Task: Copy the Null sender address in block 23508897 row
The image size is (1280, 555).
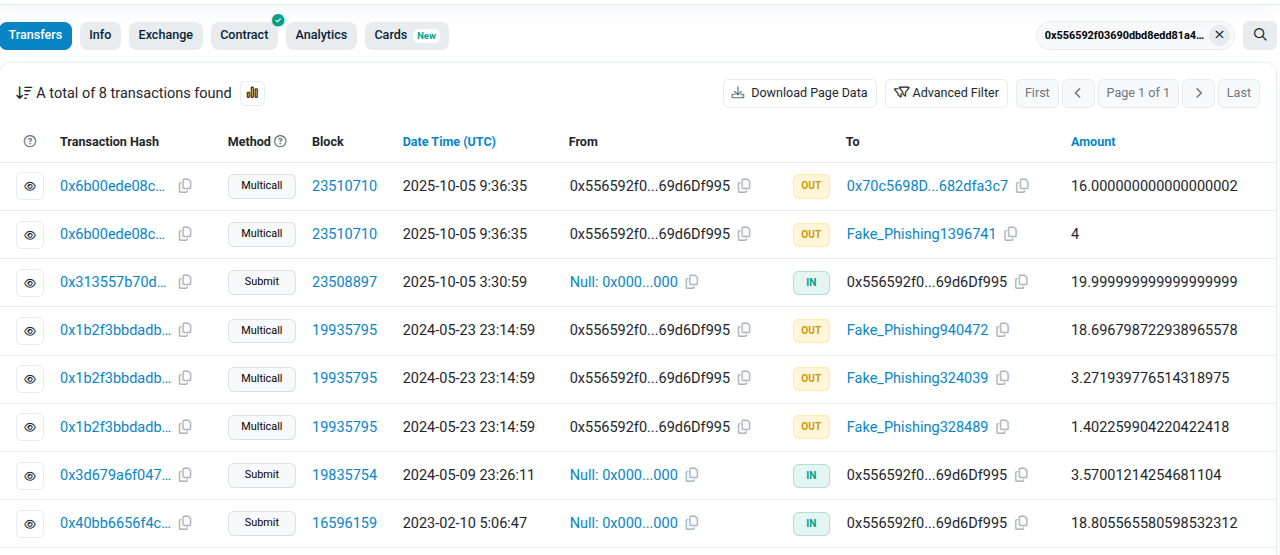Action: (x=692, y=282)
